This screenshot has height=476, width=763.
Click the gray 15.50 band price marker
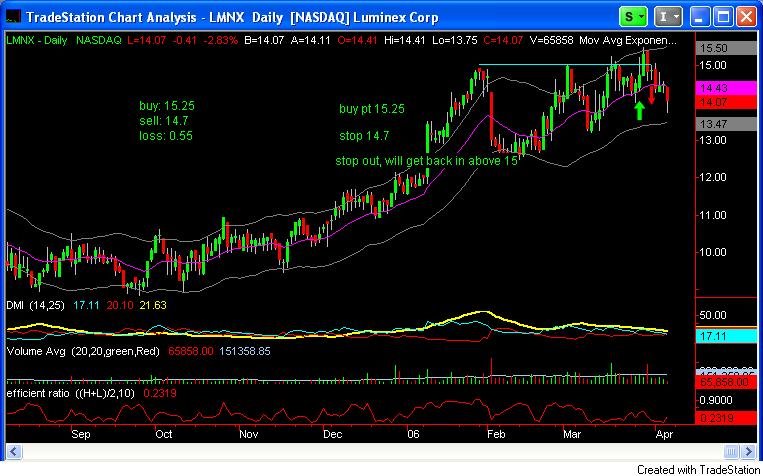[x=727, y=48]
